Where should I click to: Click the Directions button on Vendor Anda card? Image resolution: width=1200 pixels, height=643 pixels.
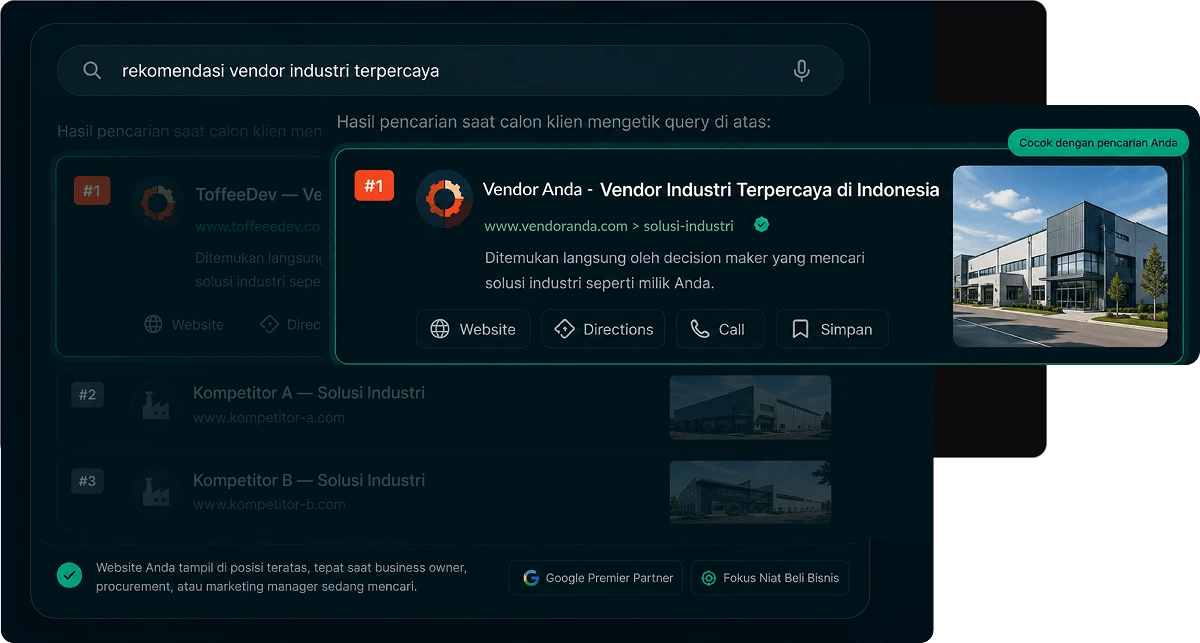[603, 329]
